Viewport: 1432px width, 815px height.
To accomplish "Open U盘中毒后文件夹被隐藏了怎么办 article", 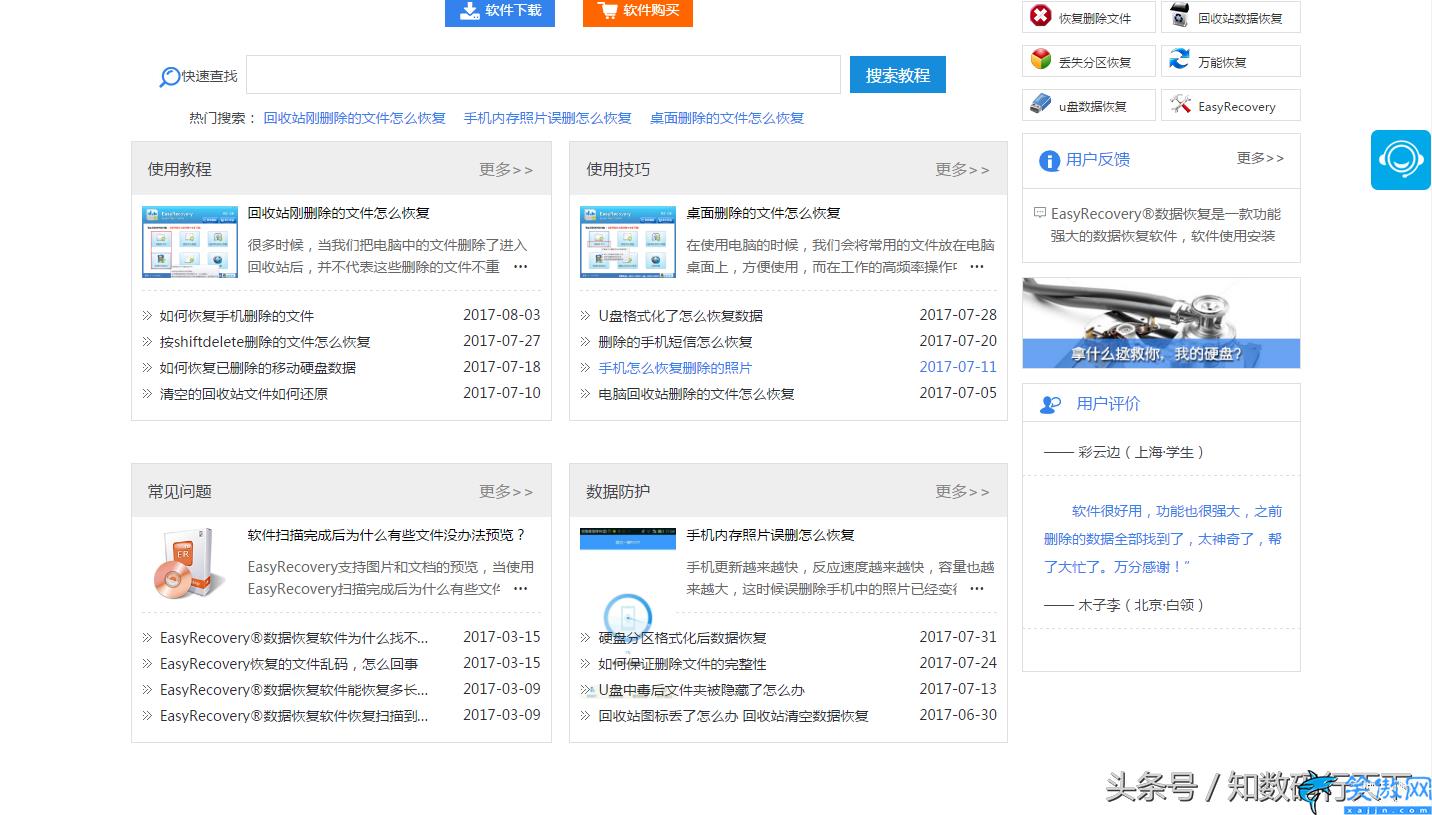I will tap(701, 690).
